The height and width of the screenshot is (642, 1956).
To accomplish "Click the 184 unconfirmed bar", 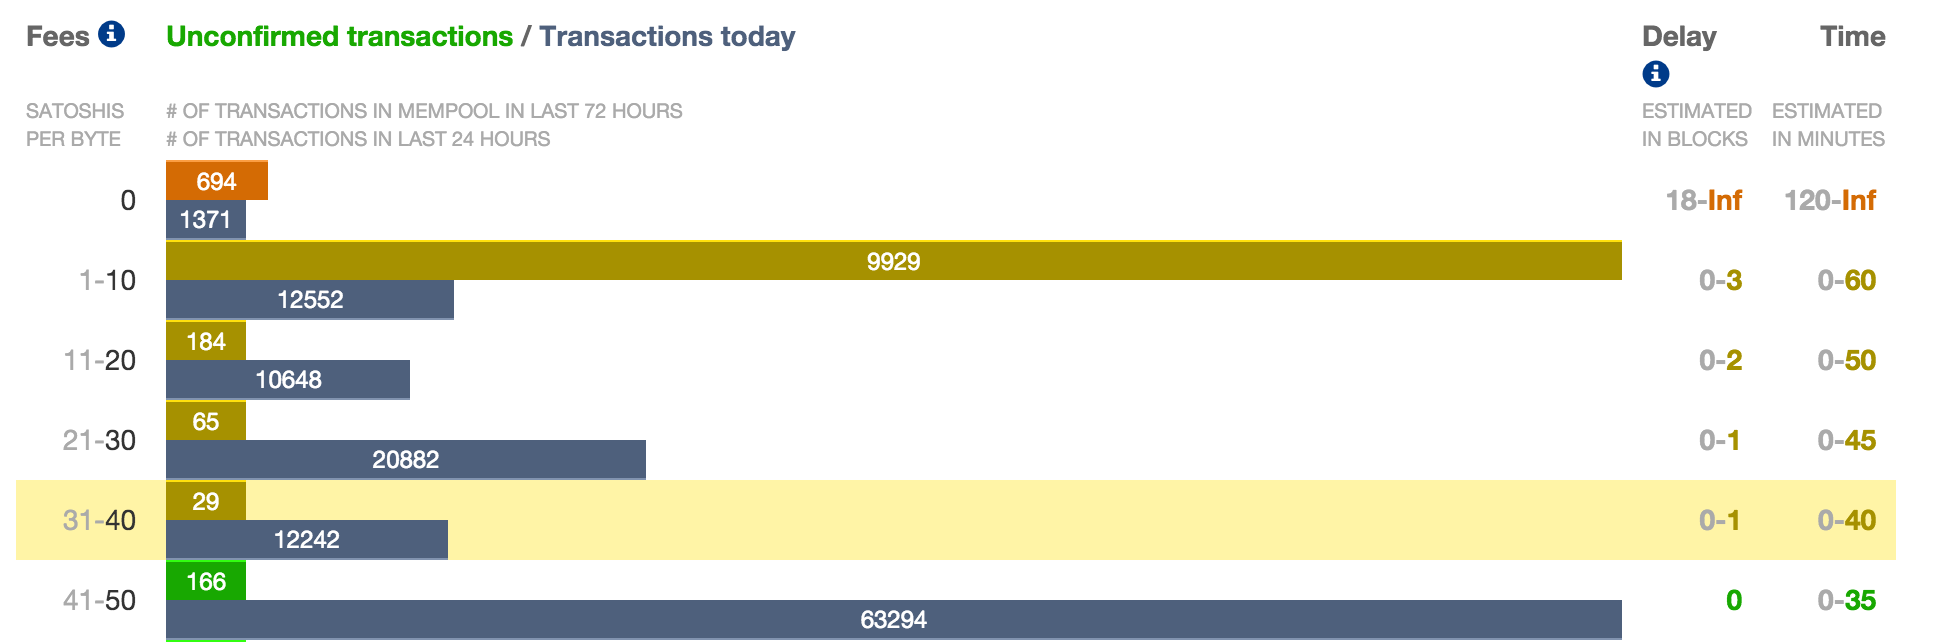I will pyautogui.click(x=205, y=341).
